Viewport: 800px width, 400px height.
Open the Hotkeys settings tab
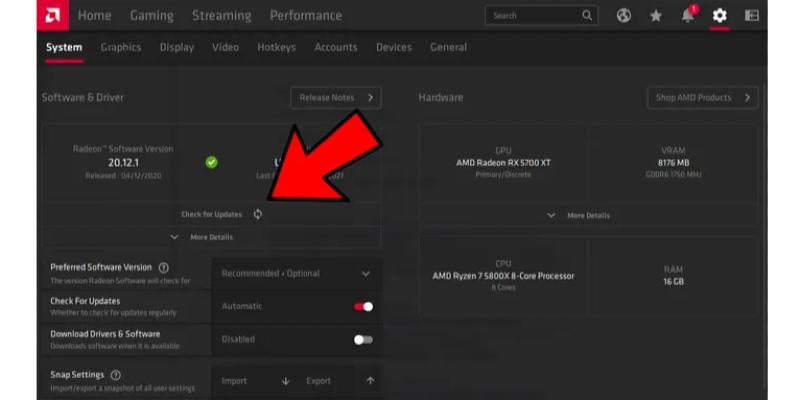277,47
